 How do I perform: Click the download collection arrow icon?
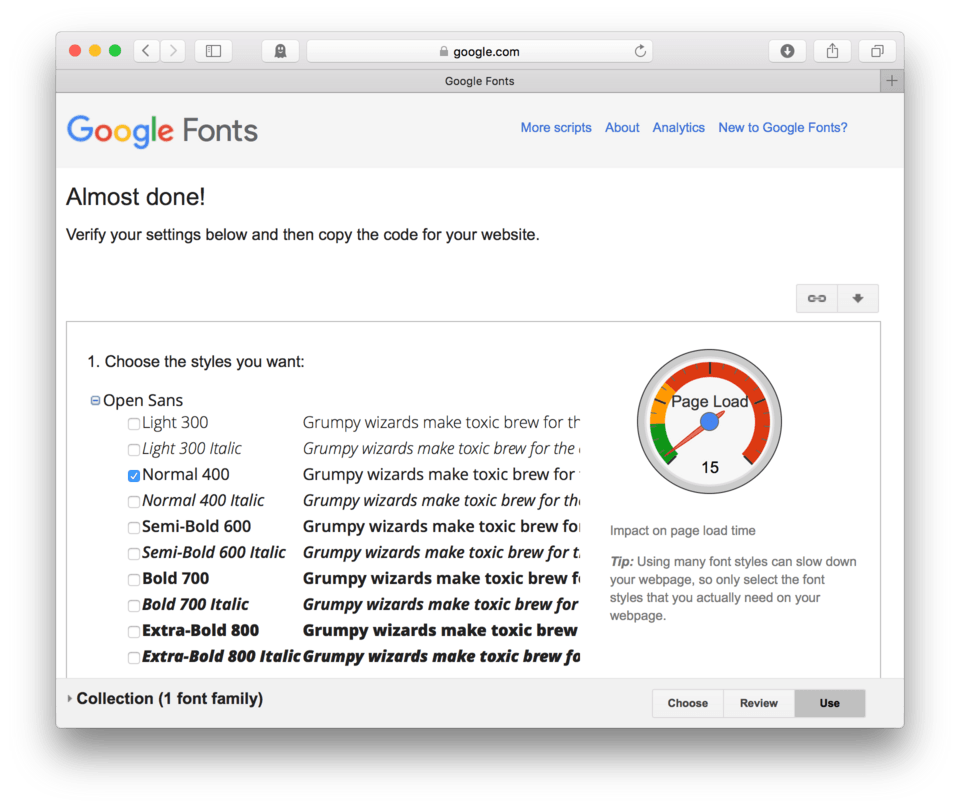click(x=858, y=299)
